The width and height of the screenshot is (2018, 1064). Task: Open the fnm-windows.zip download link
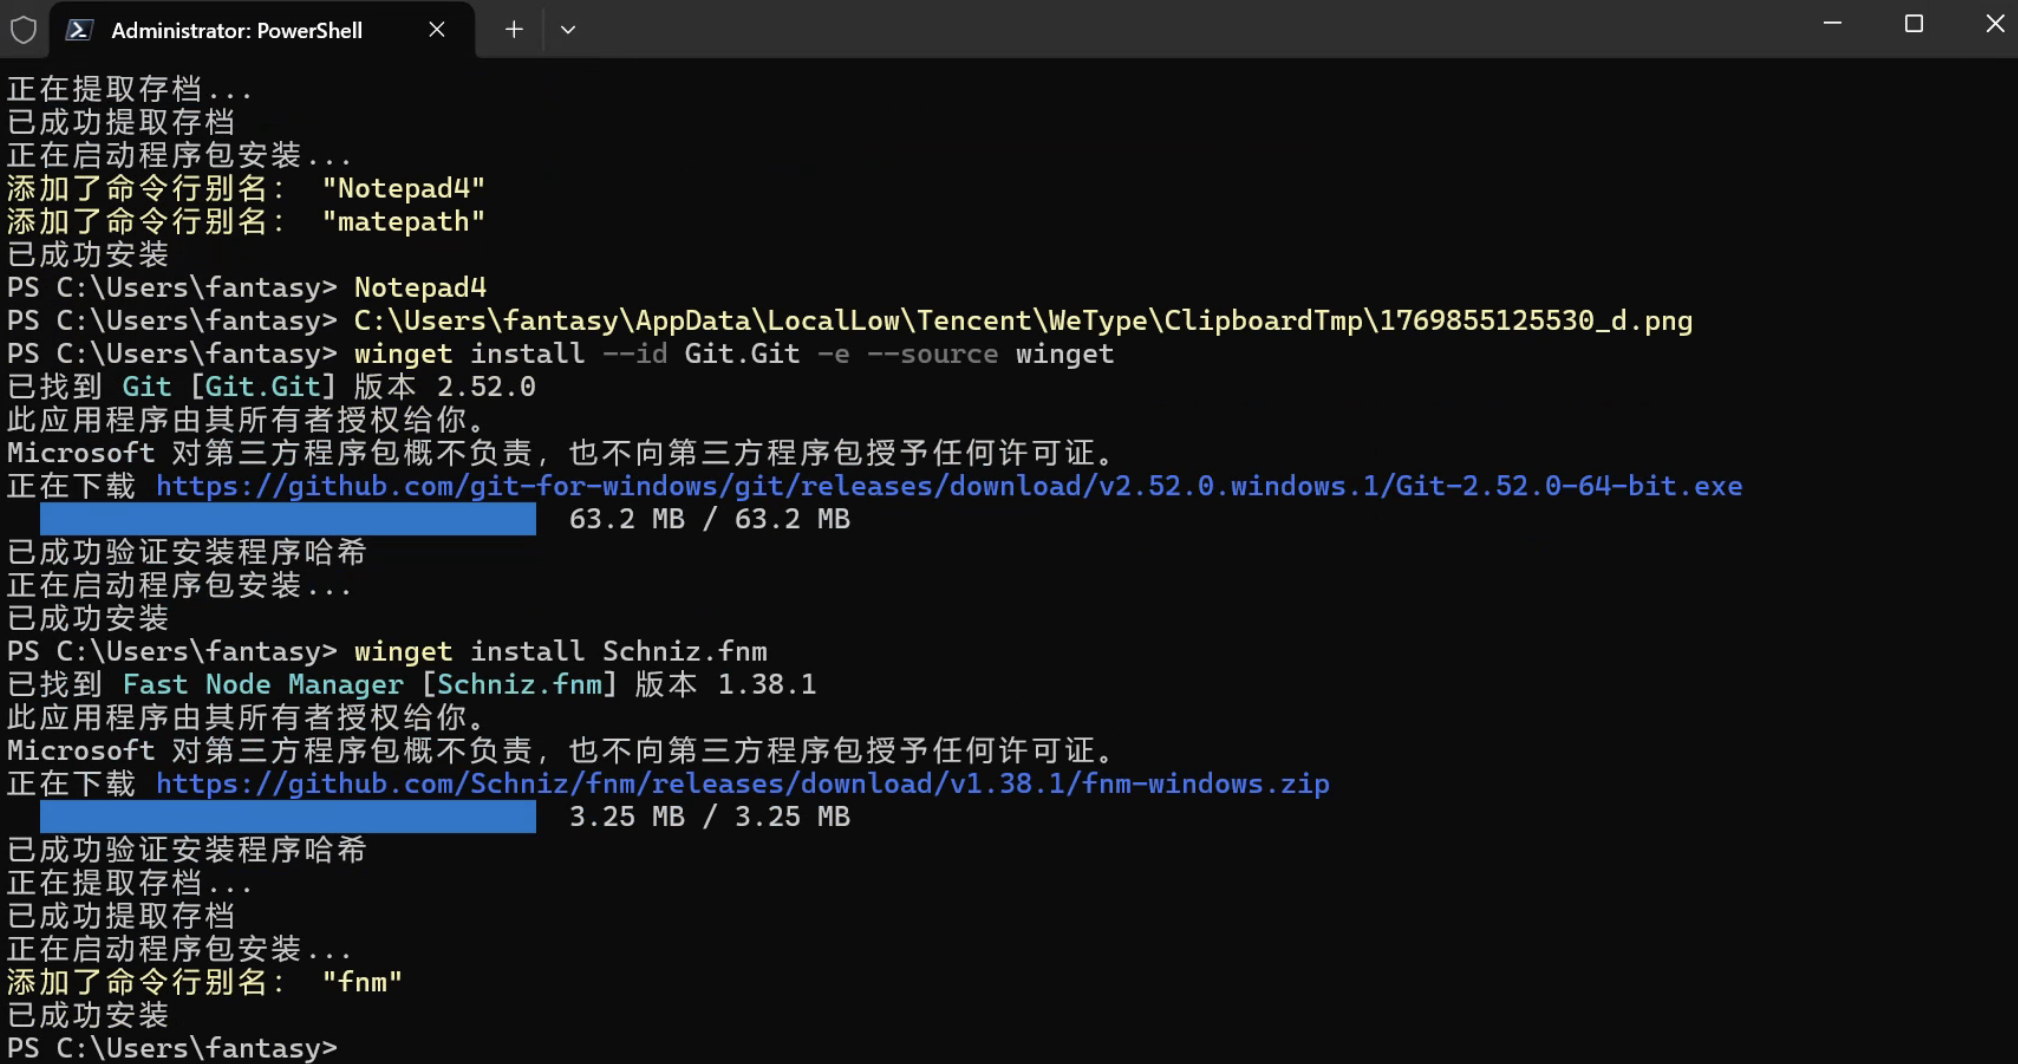point(742,784)
